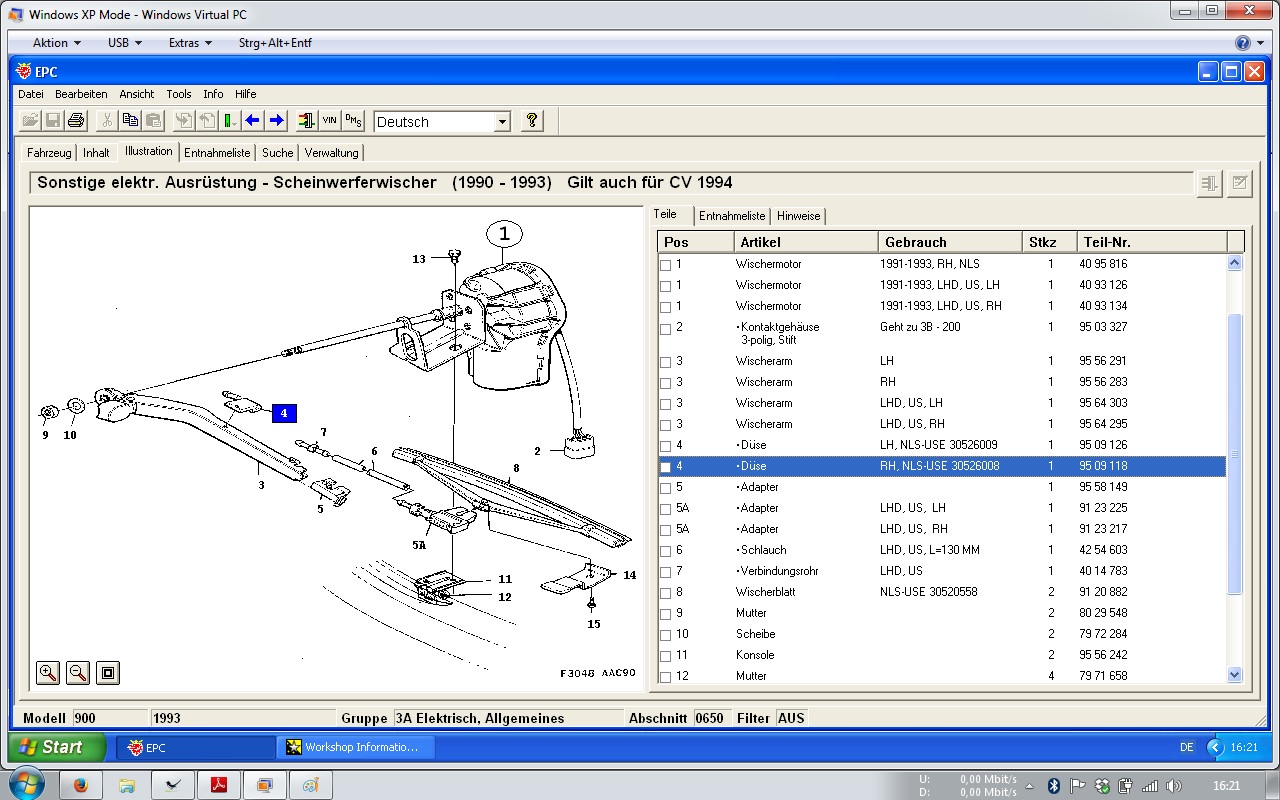Open the right-panel Entnahmeliste tab

tap(732, 216)
